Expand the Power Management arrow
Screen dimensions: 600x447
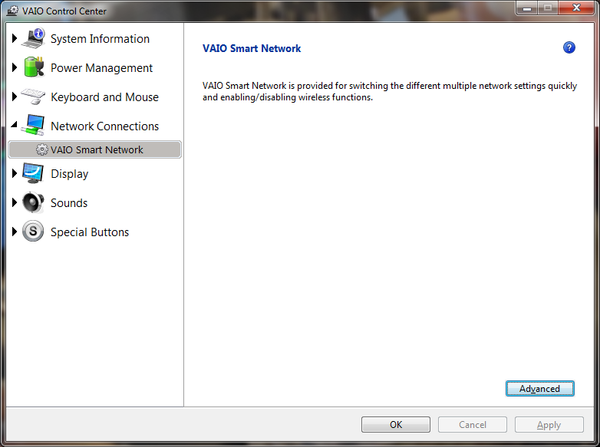(x=14, y=68)
